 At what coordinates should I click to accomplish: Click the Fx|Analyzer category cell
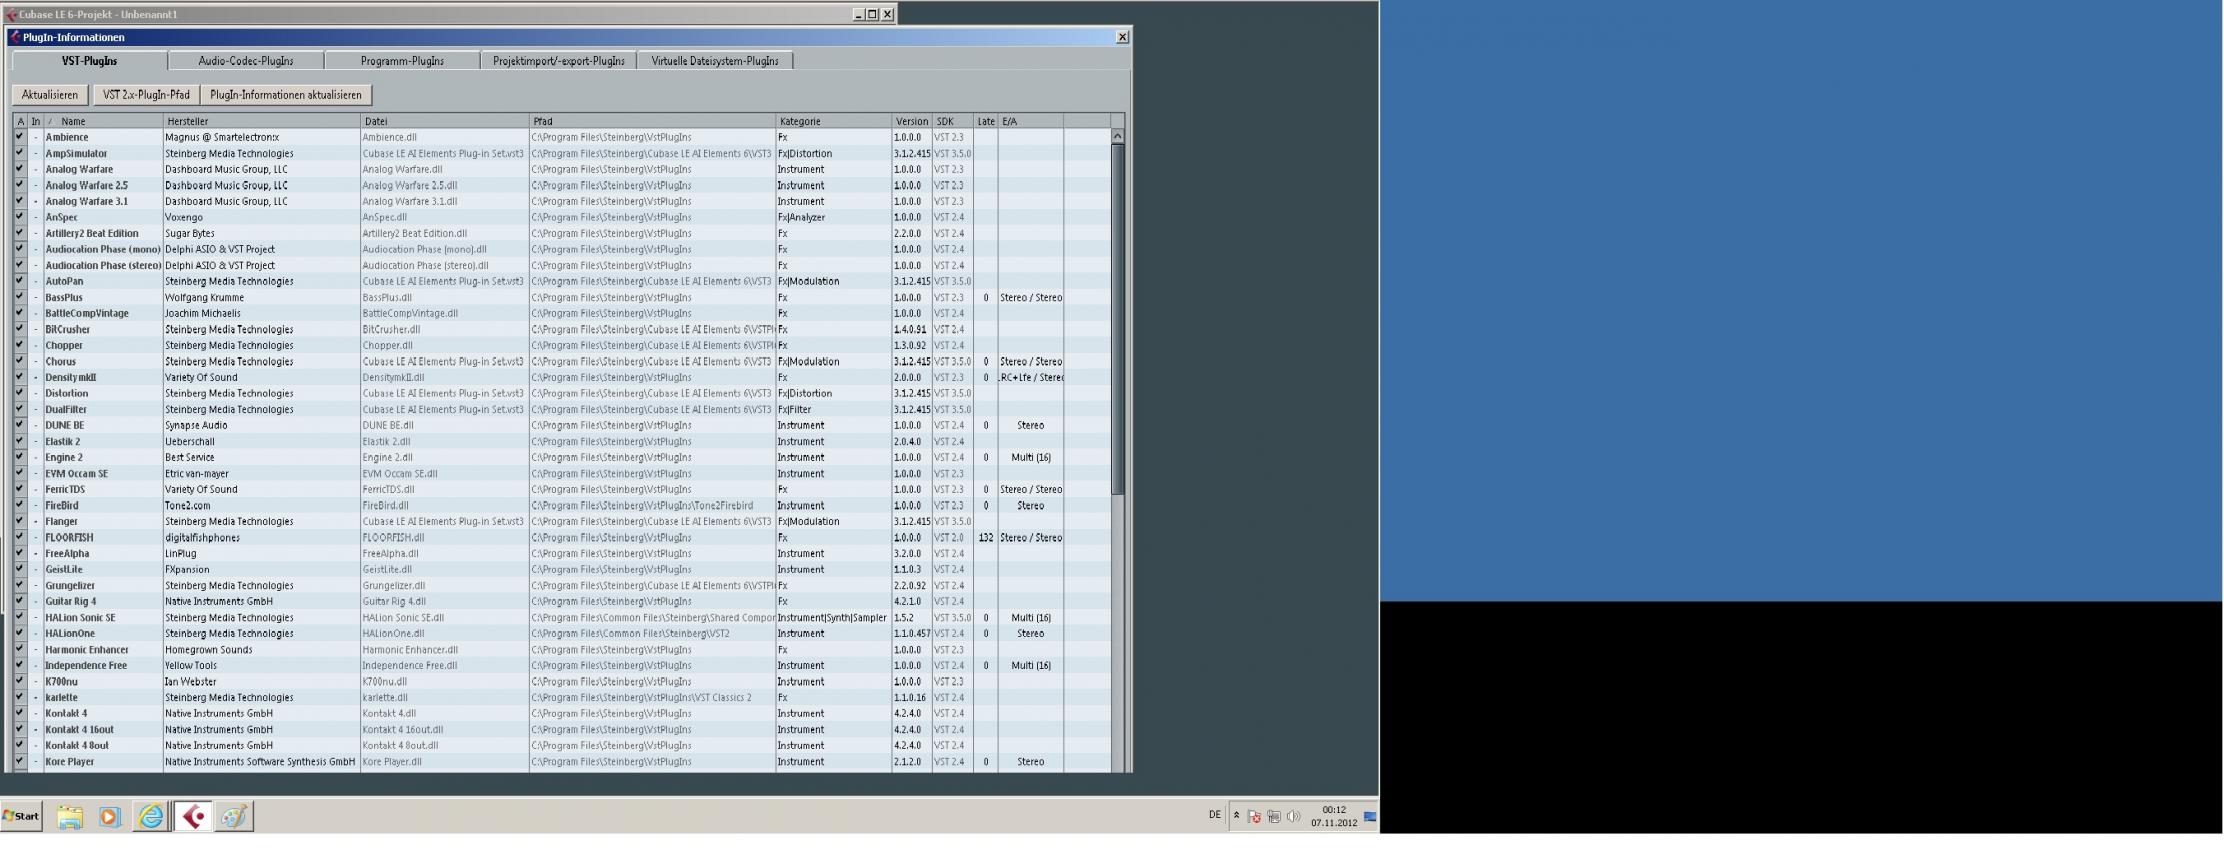tap(801, 217)
